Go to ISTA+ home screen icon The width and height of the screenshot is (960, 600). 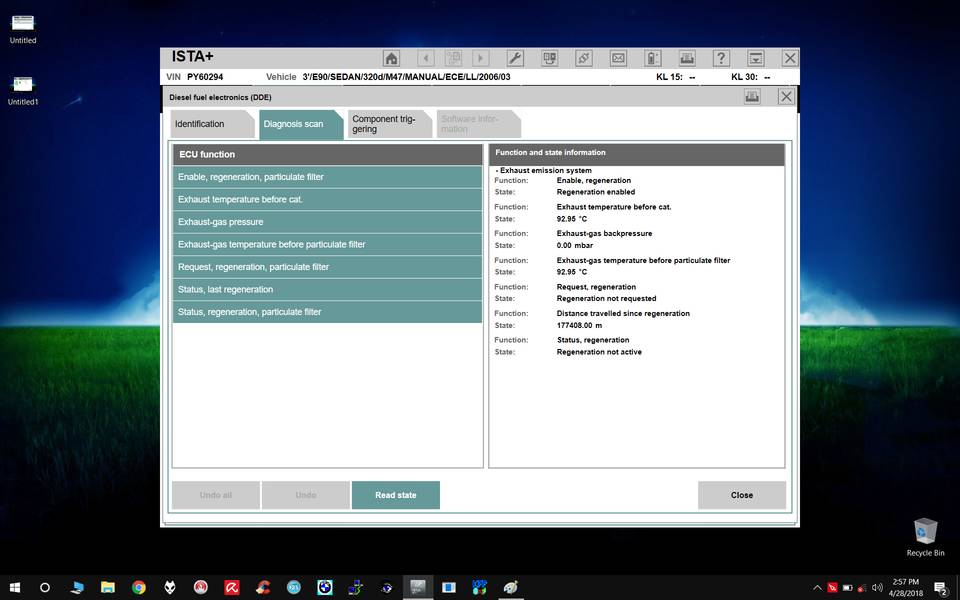tap(391, 58)
